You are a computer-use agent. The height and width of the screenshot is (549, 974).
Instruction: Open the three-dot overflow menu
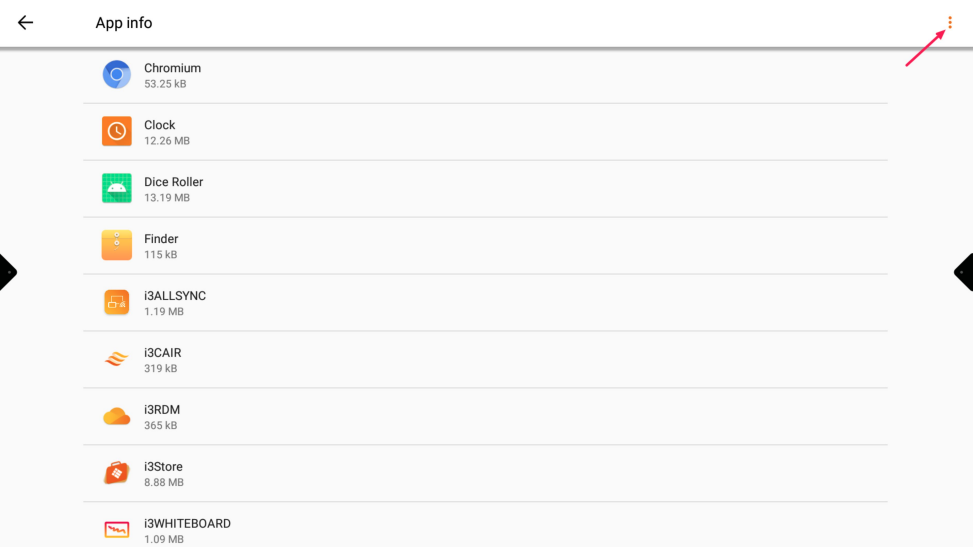point(949,23)
